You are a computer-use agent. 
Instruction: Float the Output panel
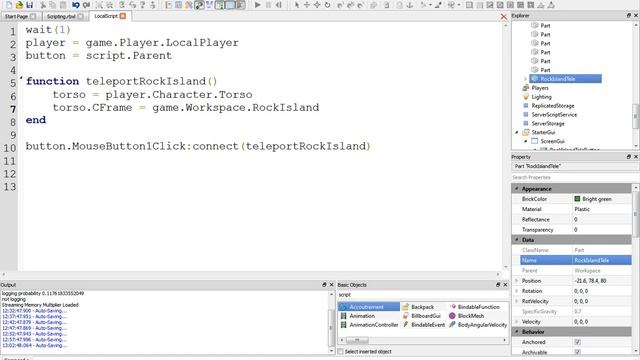point(324,284)
